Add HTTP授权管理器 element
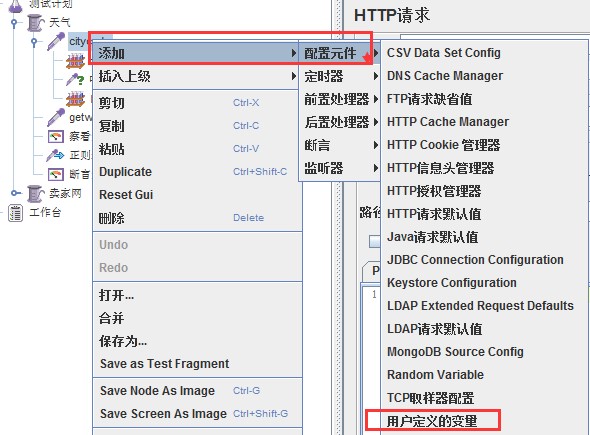Image resolution: width=590 pixels, height=435 pixels. [x=484, y=191]
